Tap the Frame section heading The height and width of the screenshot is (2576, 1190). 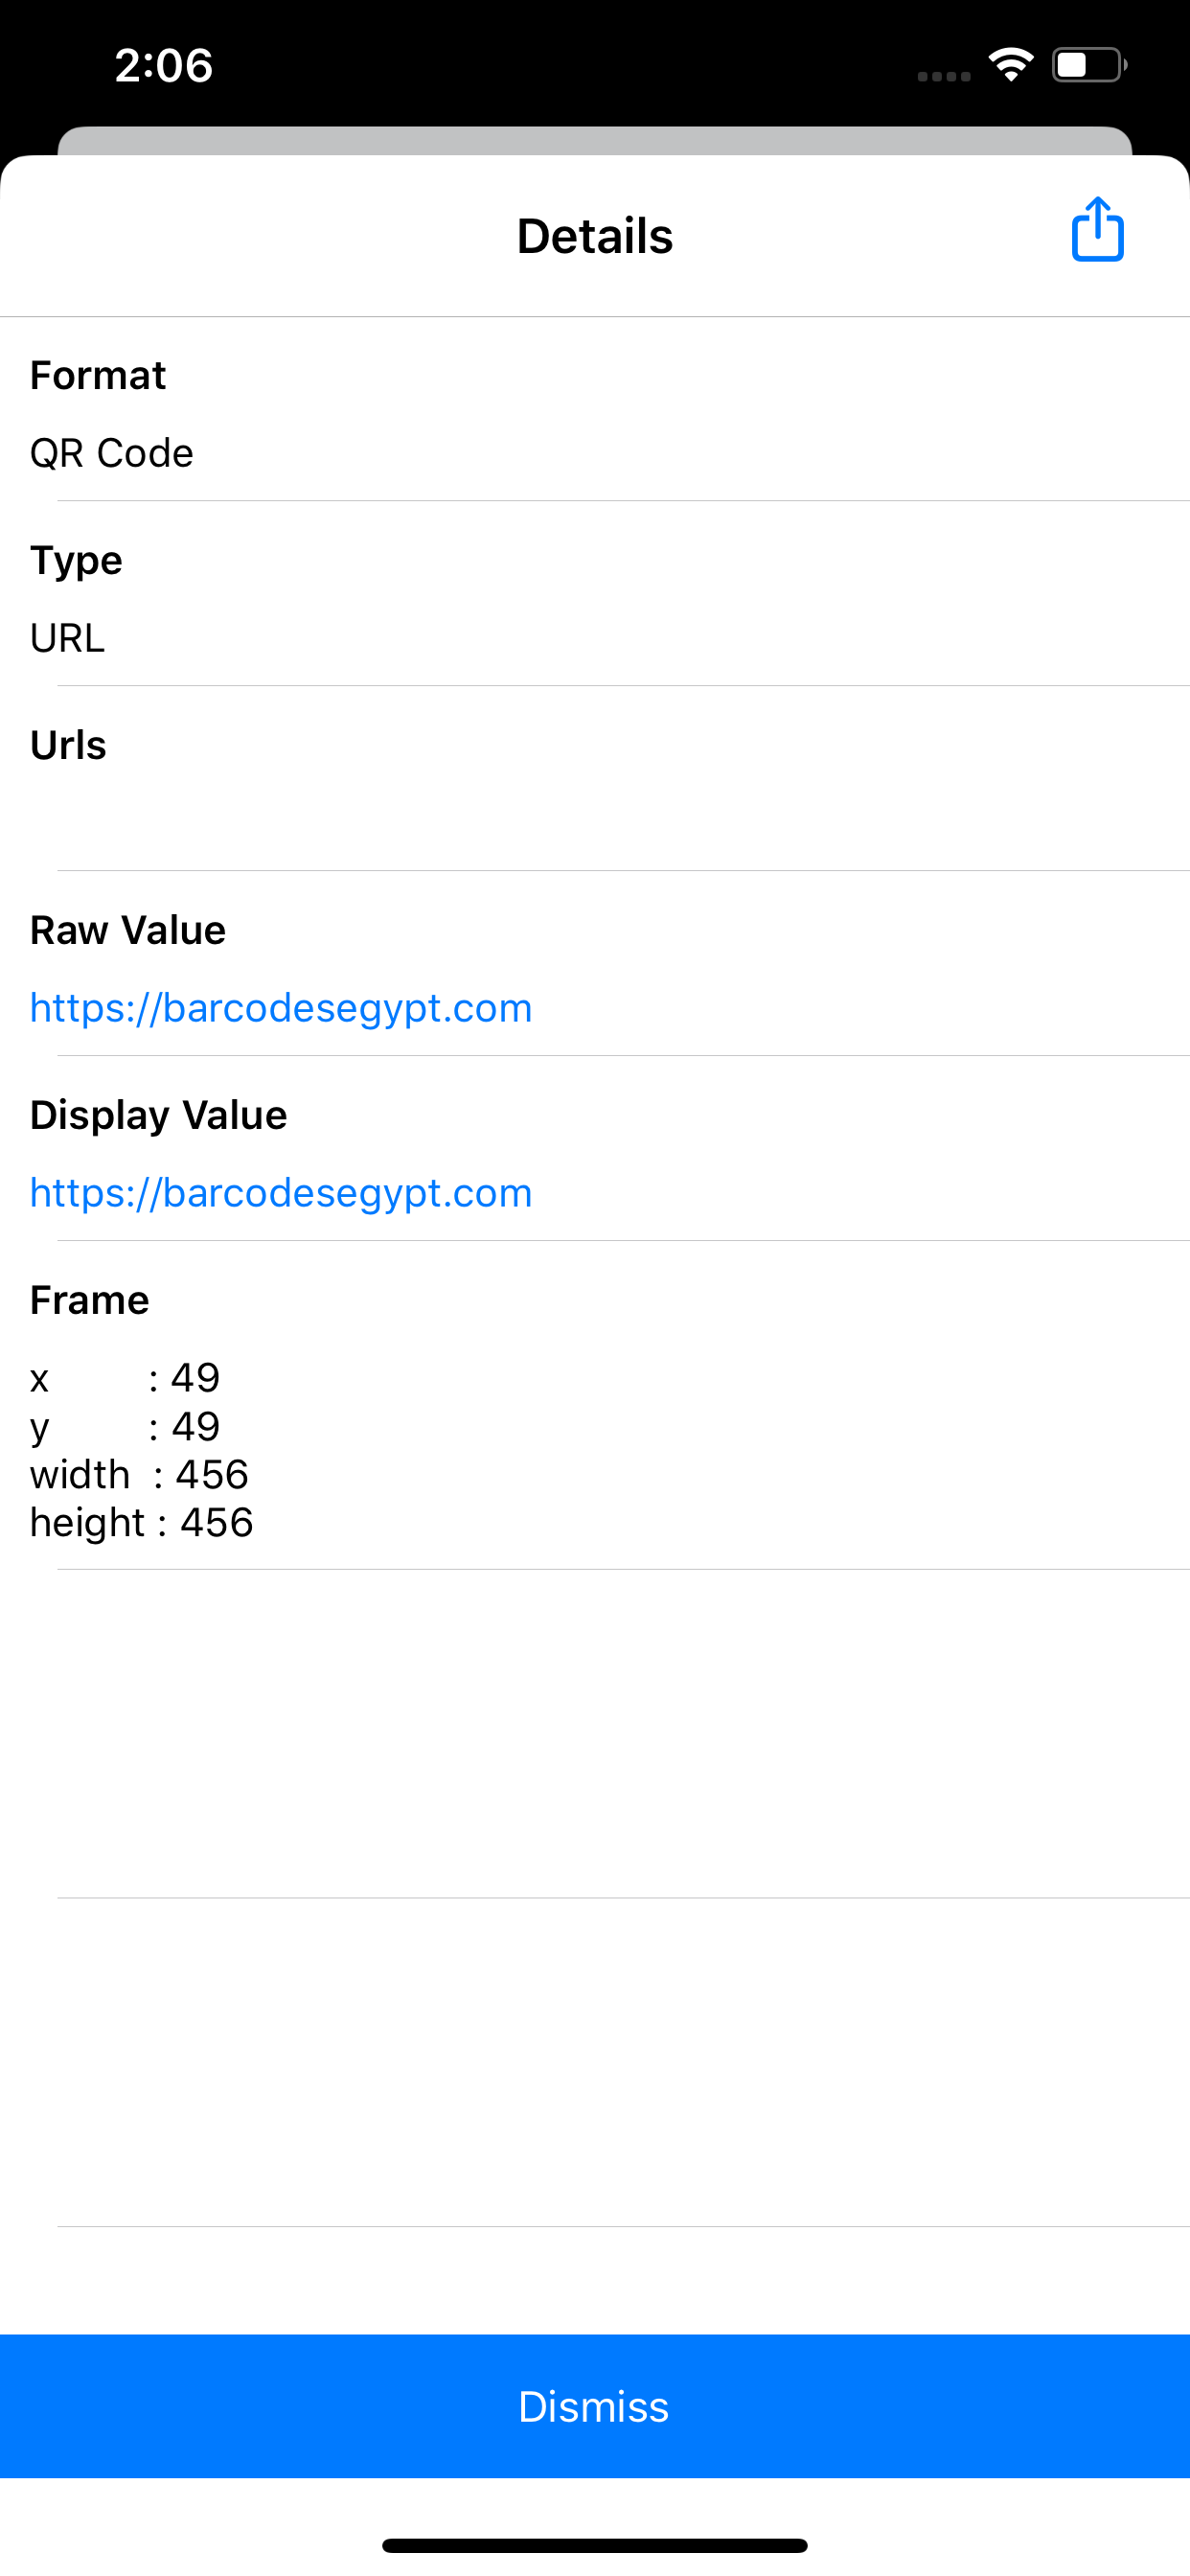88,1299
